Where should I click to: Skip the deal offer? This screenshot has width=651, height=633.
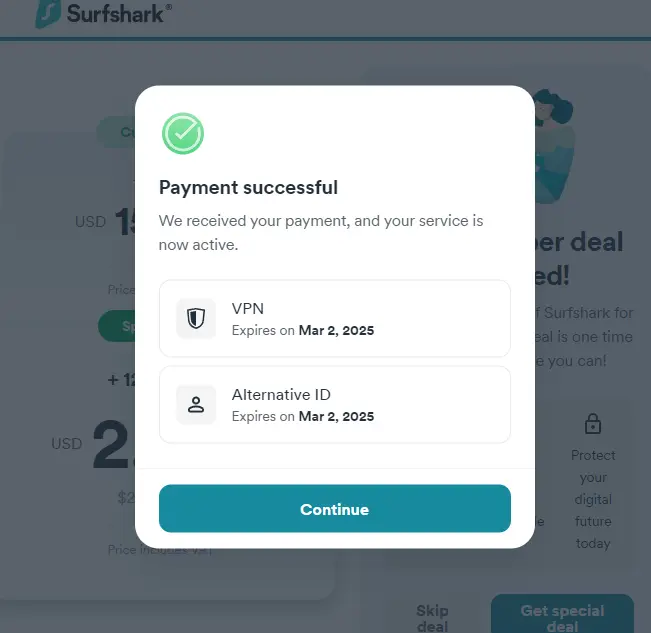432,618
